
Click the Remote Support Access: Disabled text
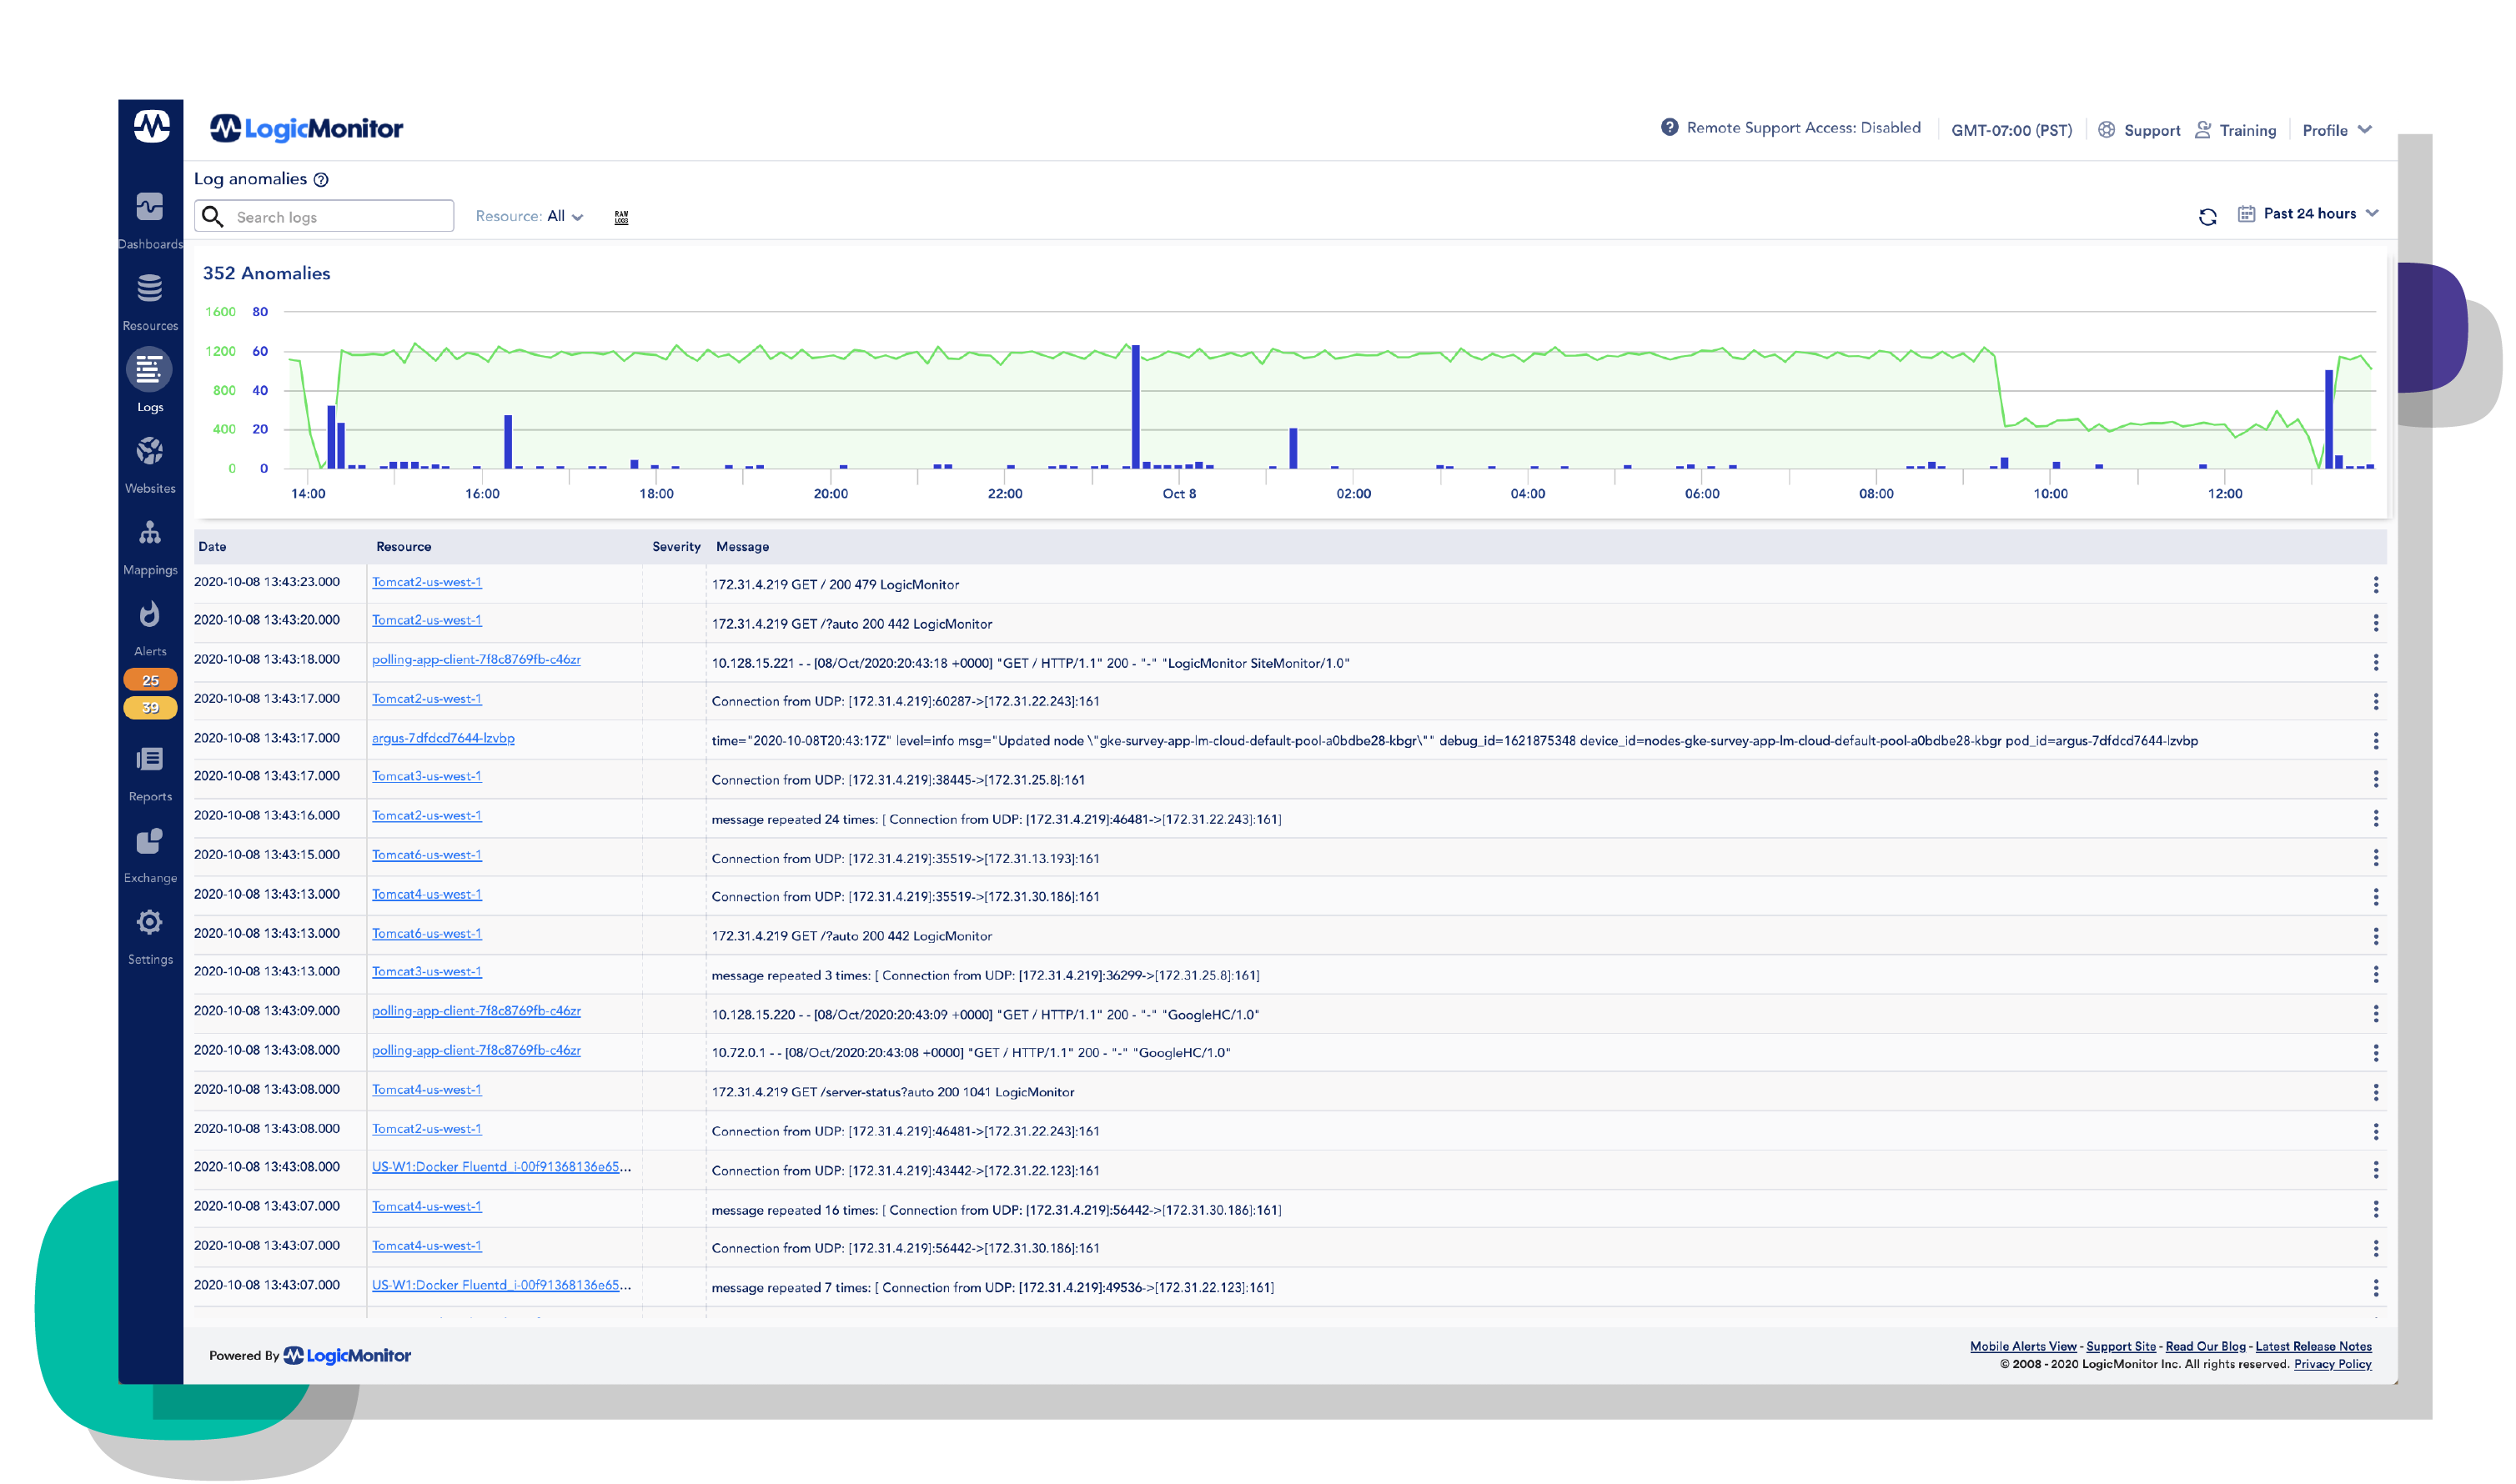click(x=1803, y=128)
